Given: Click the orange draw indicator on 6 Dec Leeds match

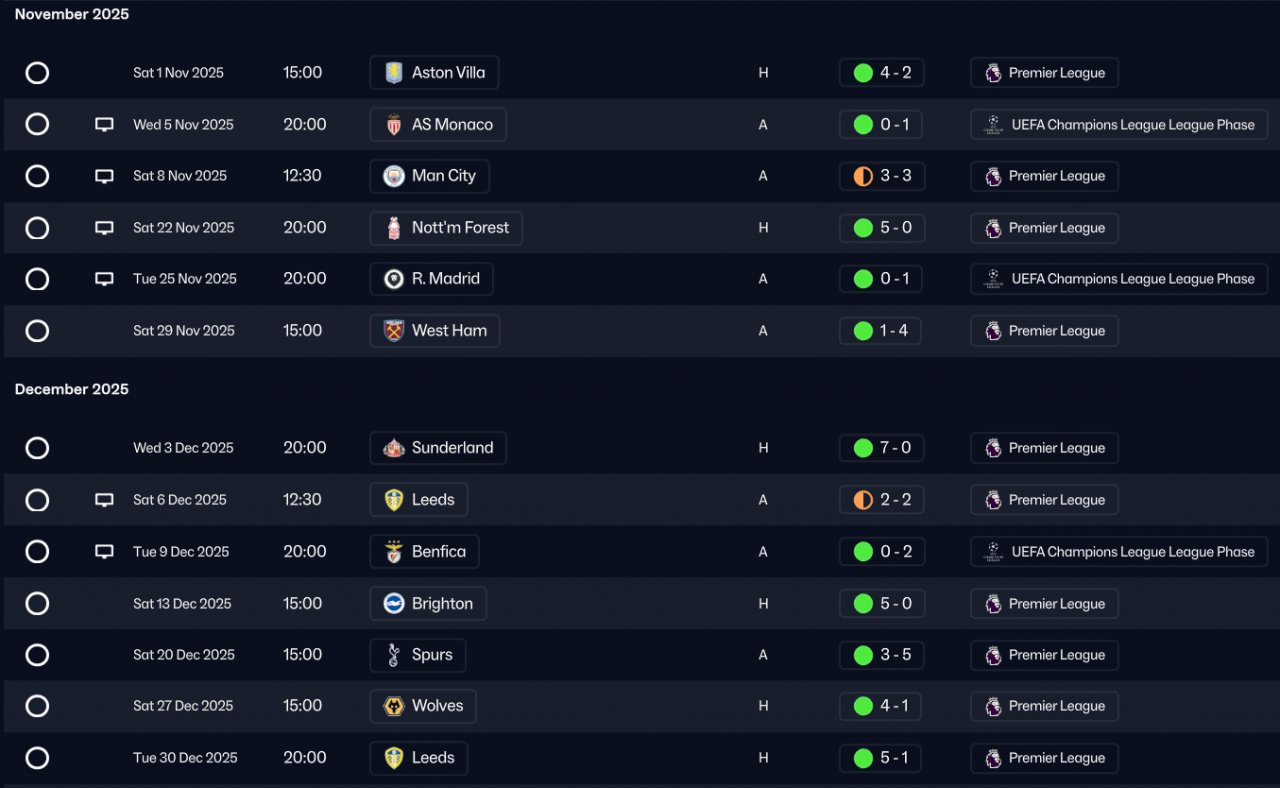Looking at the screenshot, I should tap(863, 500).
